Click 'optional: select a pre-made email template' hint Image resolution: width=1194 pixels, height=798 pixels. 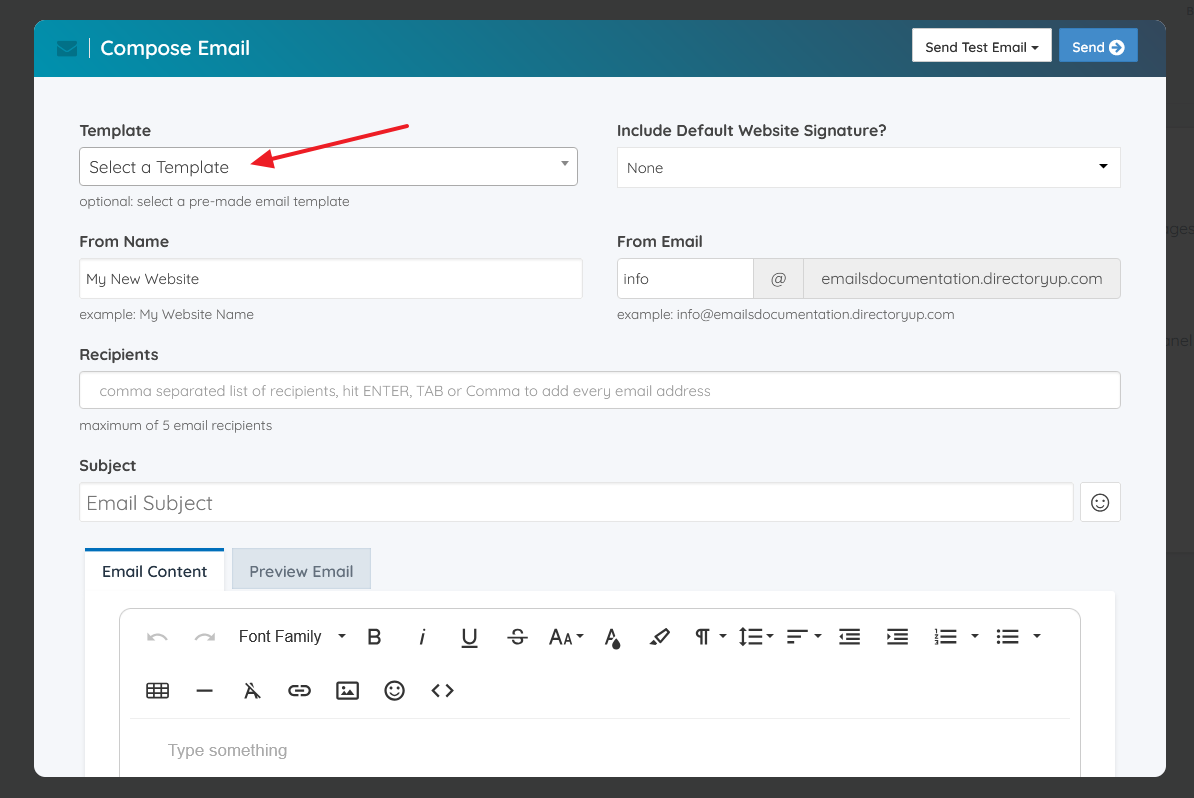click(x=214, y=202)
